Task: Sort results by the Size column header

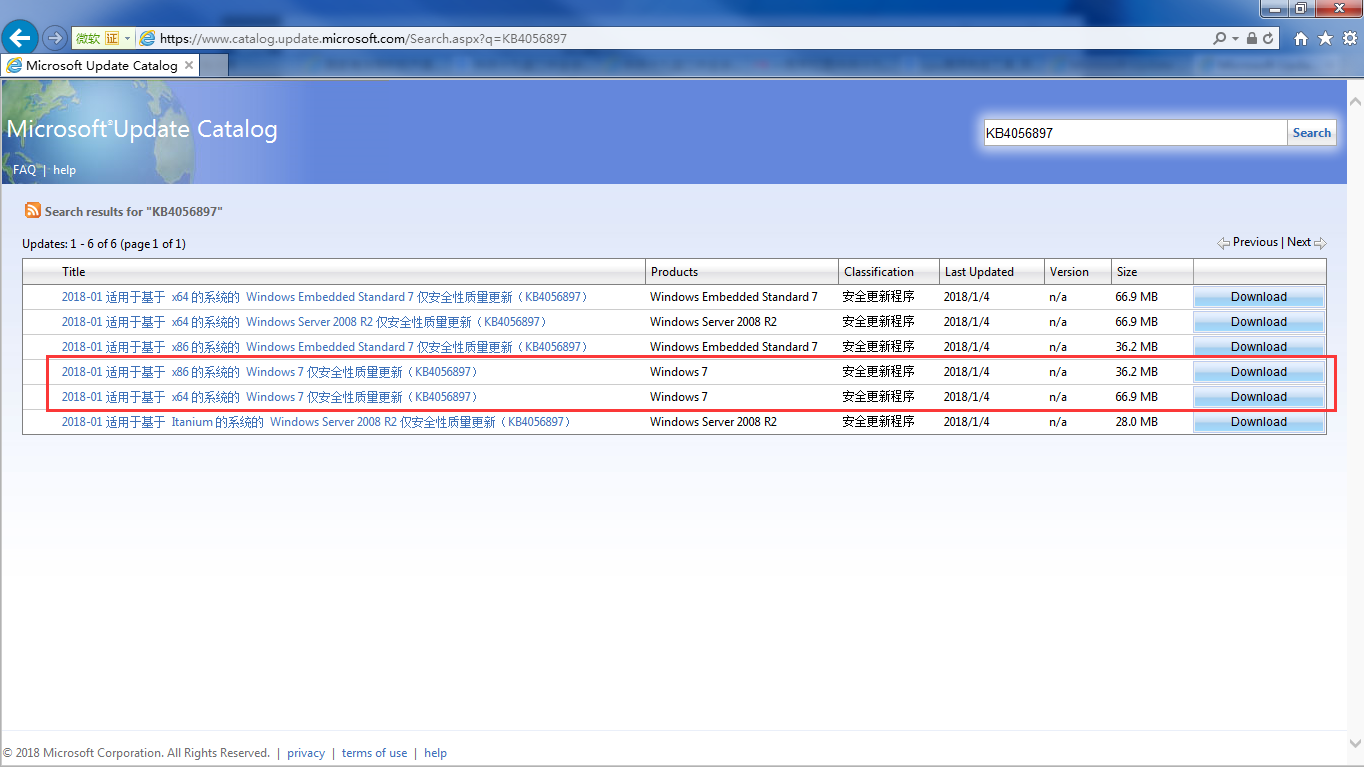Action: [x=1127, y=272]
